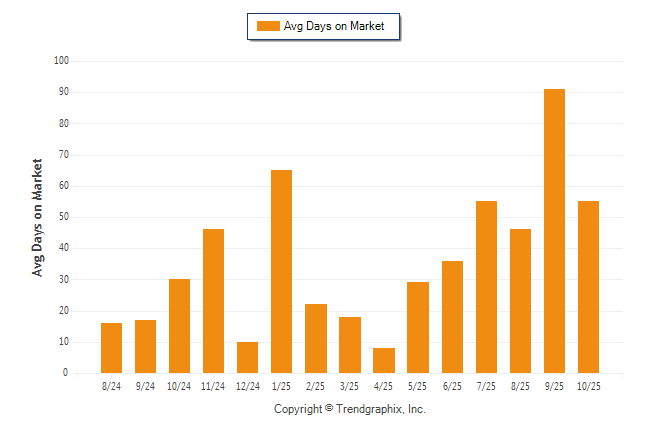This screenshot has width=646, height=434.
Task: Select the 10/25 bar in chart
Action: 588,287
